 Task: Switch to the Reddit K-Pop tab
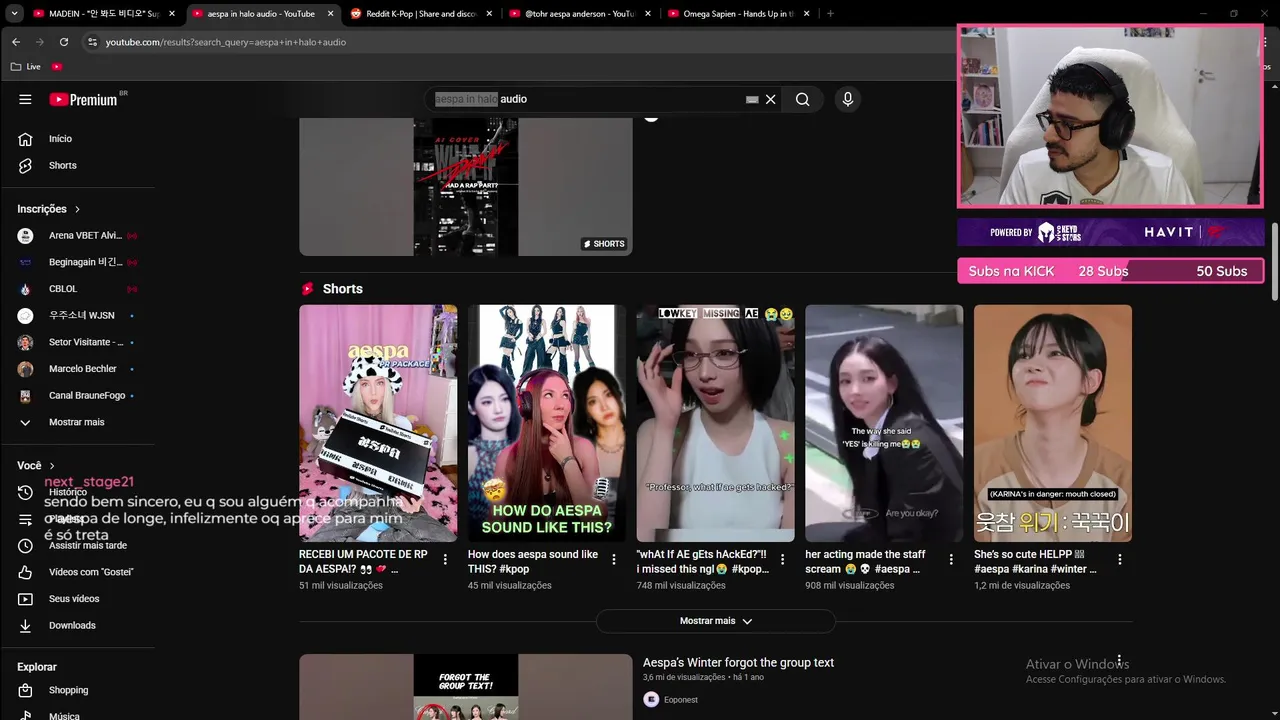click(x=420, y=14)
